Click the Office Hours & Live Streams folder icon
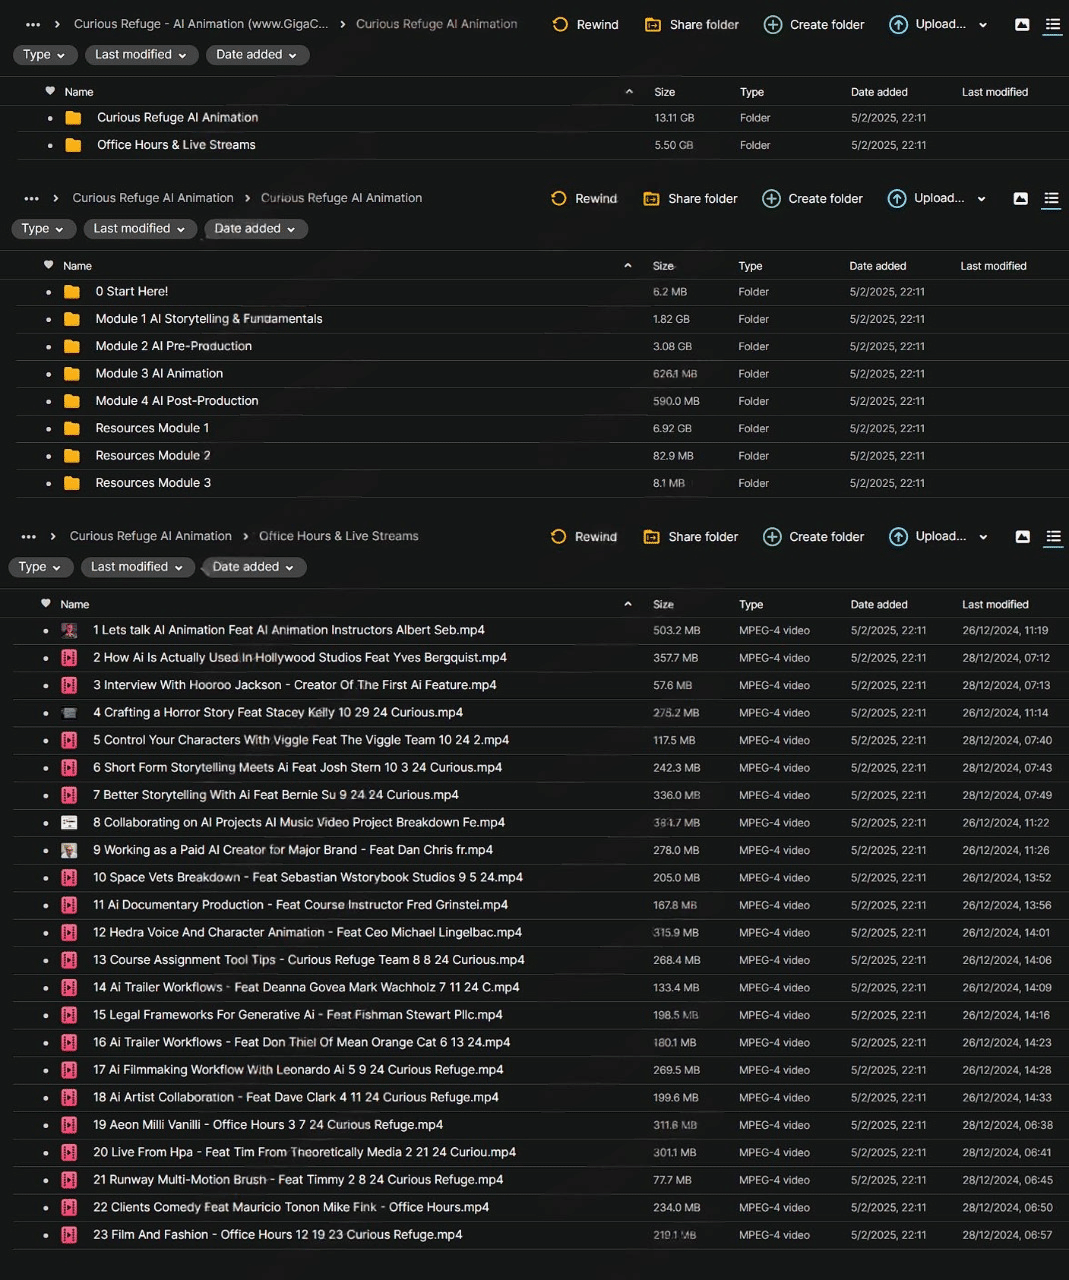The width and height of the screenshot is (1069, 1280). click(x=73, y=145)
